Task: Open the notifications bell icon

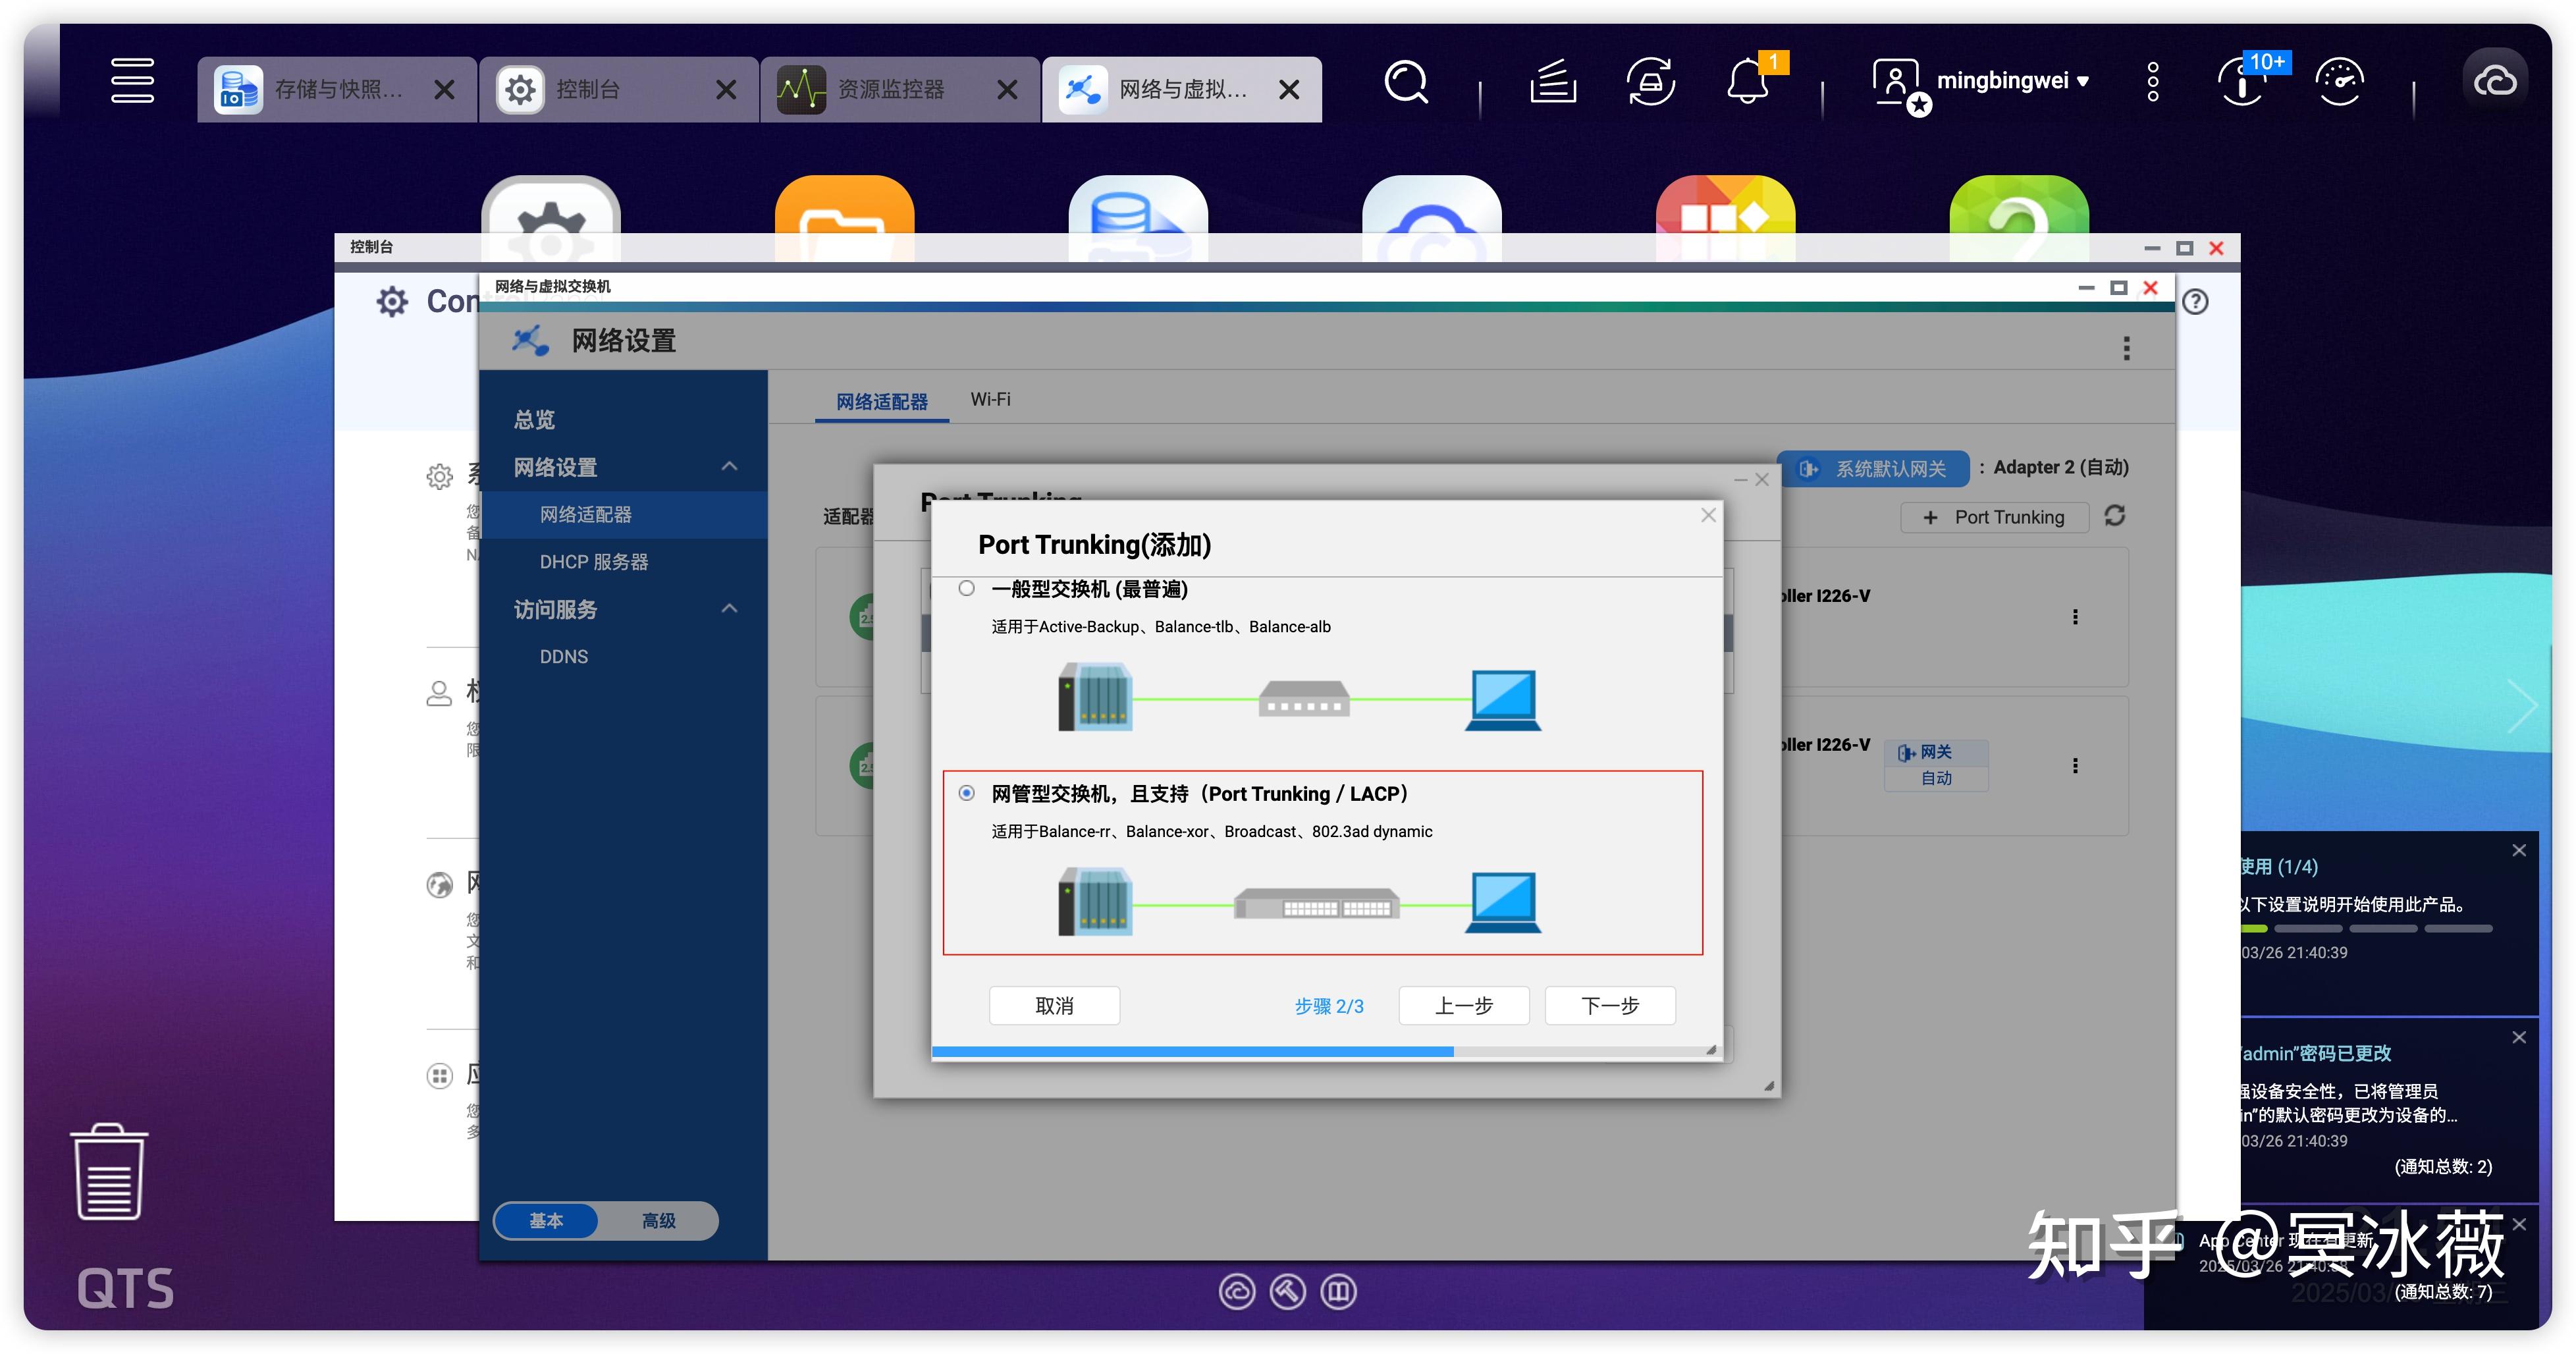Action: (x=1747, y=82)
